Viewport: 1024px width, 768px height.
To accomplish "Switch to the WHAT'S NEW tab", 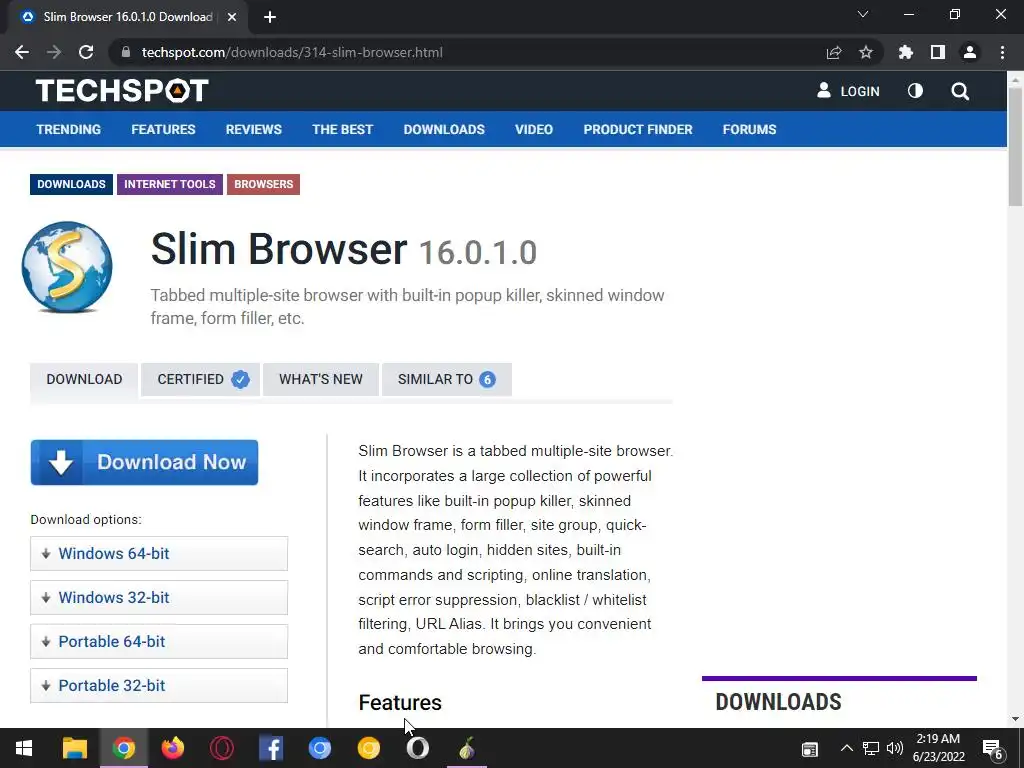I will click(321, 379).
